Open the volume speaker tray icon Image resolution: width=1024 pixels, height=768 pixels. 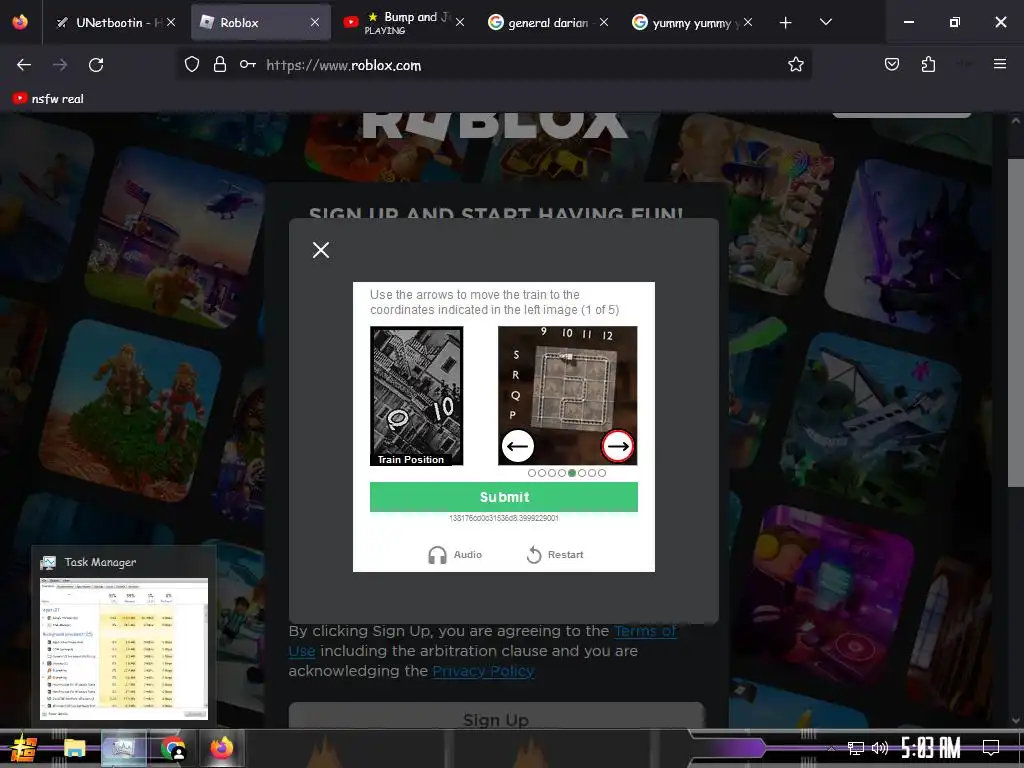880,748
